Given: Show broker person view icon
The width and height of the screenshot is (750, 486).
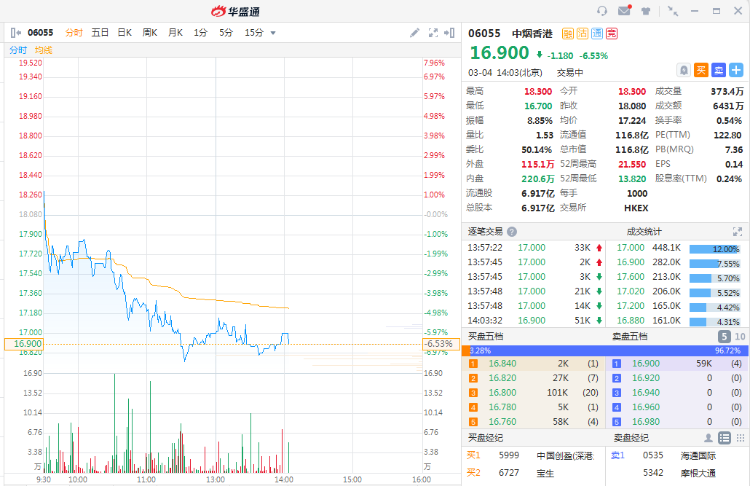Looking at the screenshot, I should click(708, 438).
